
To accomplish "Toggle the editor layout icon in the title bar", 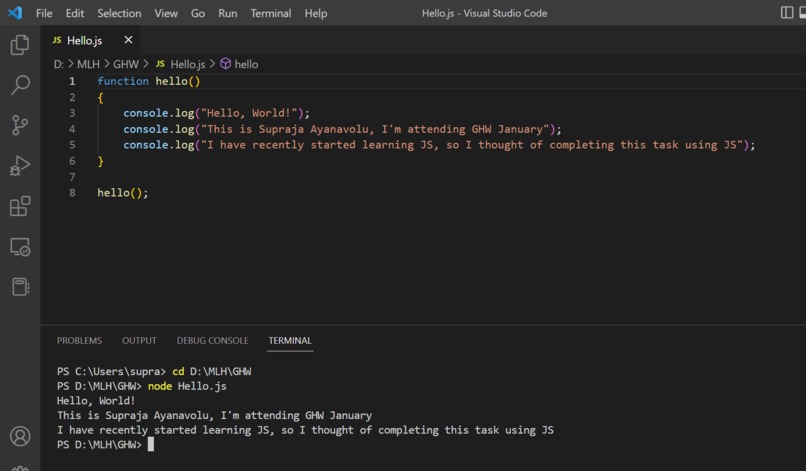I will pyautogui.click(x=786, y=12).
